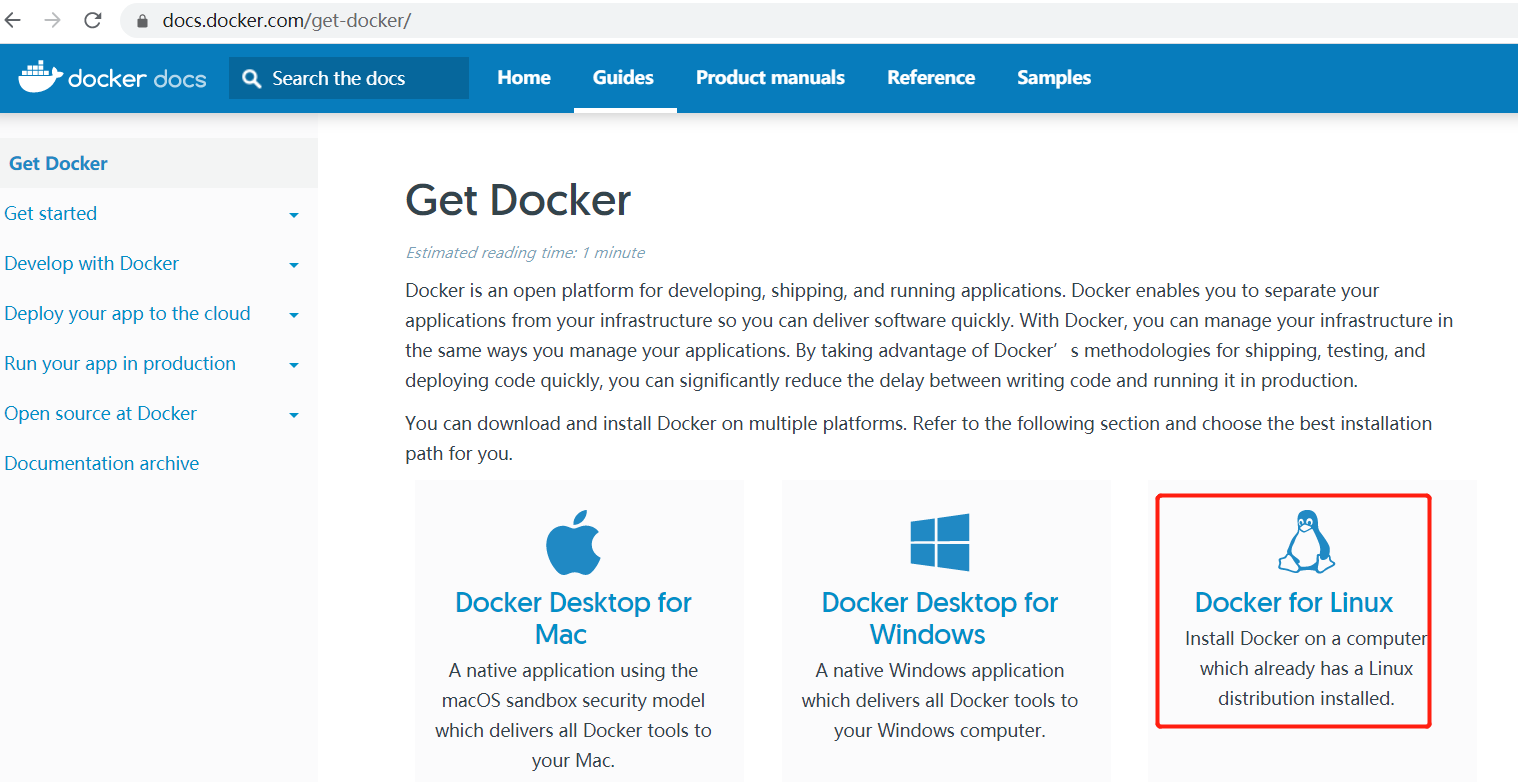Click the magnifier icon in search box
The height and width of the screenshot is (782, 1518).
click(252, 78)
